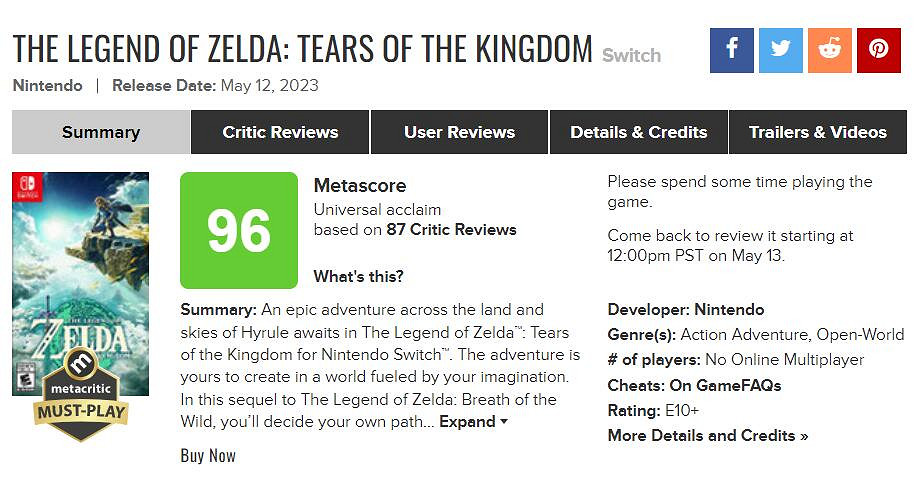Viewport: 920px width, 492px height.
Task: Click the Twitter share icon
Action: (781, 50)
